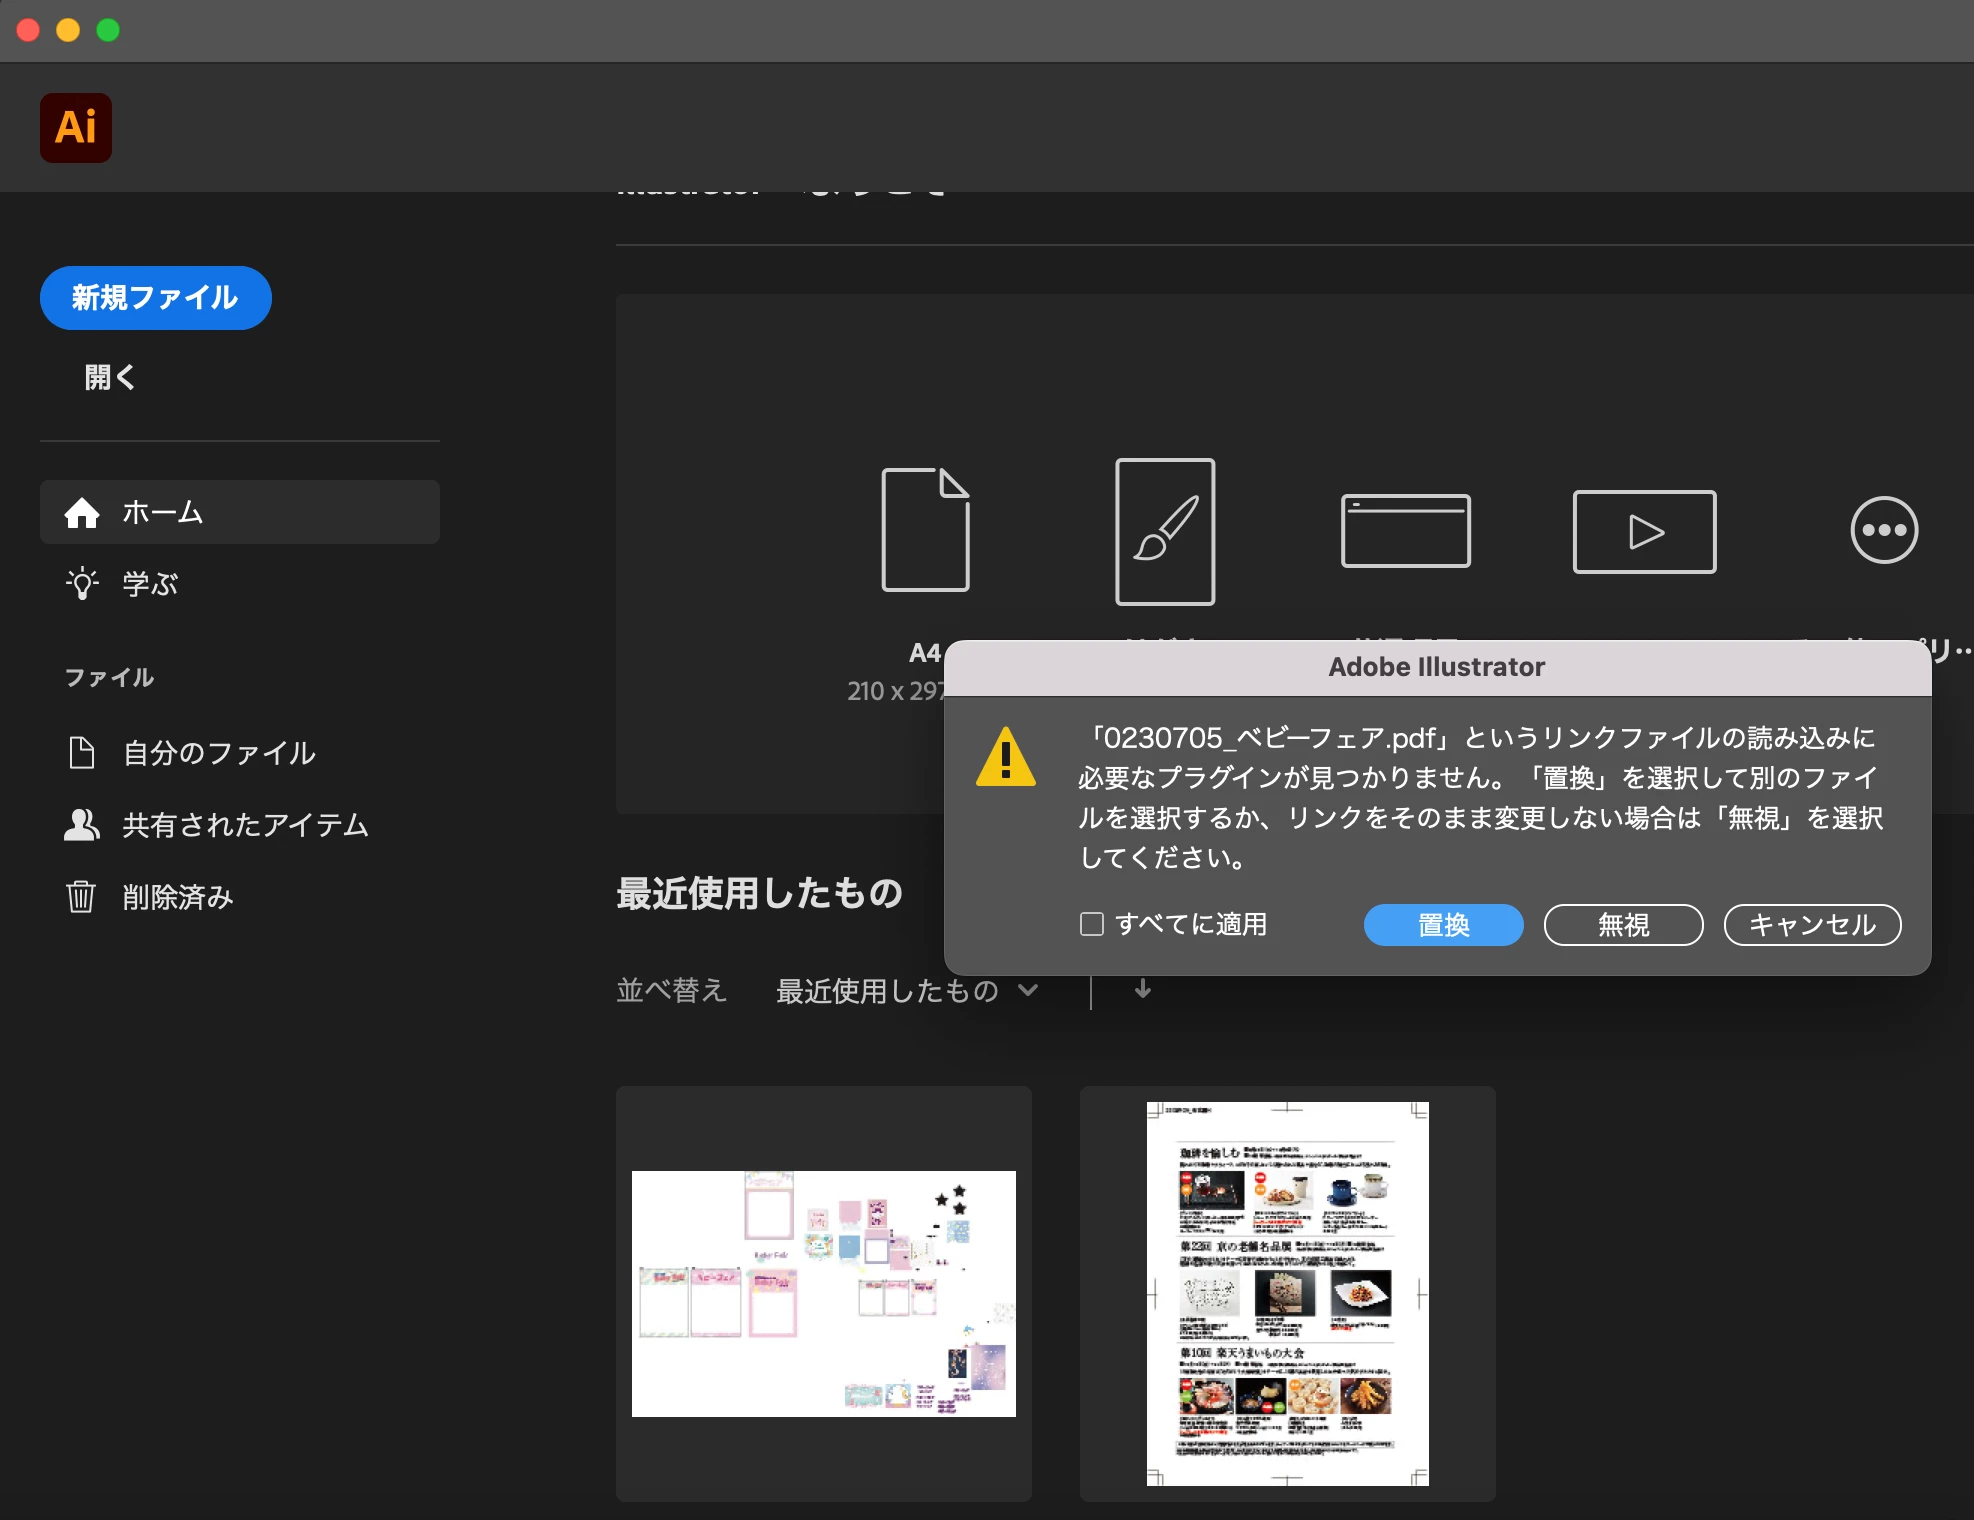Click the yellow warning triangle icon

[1006, 758]
